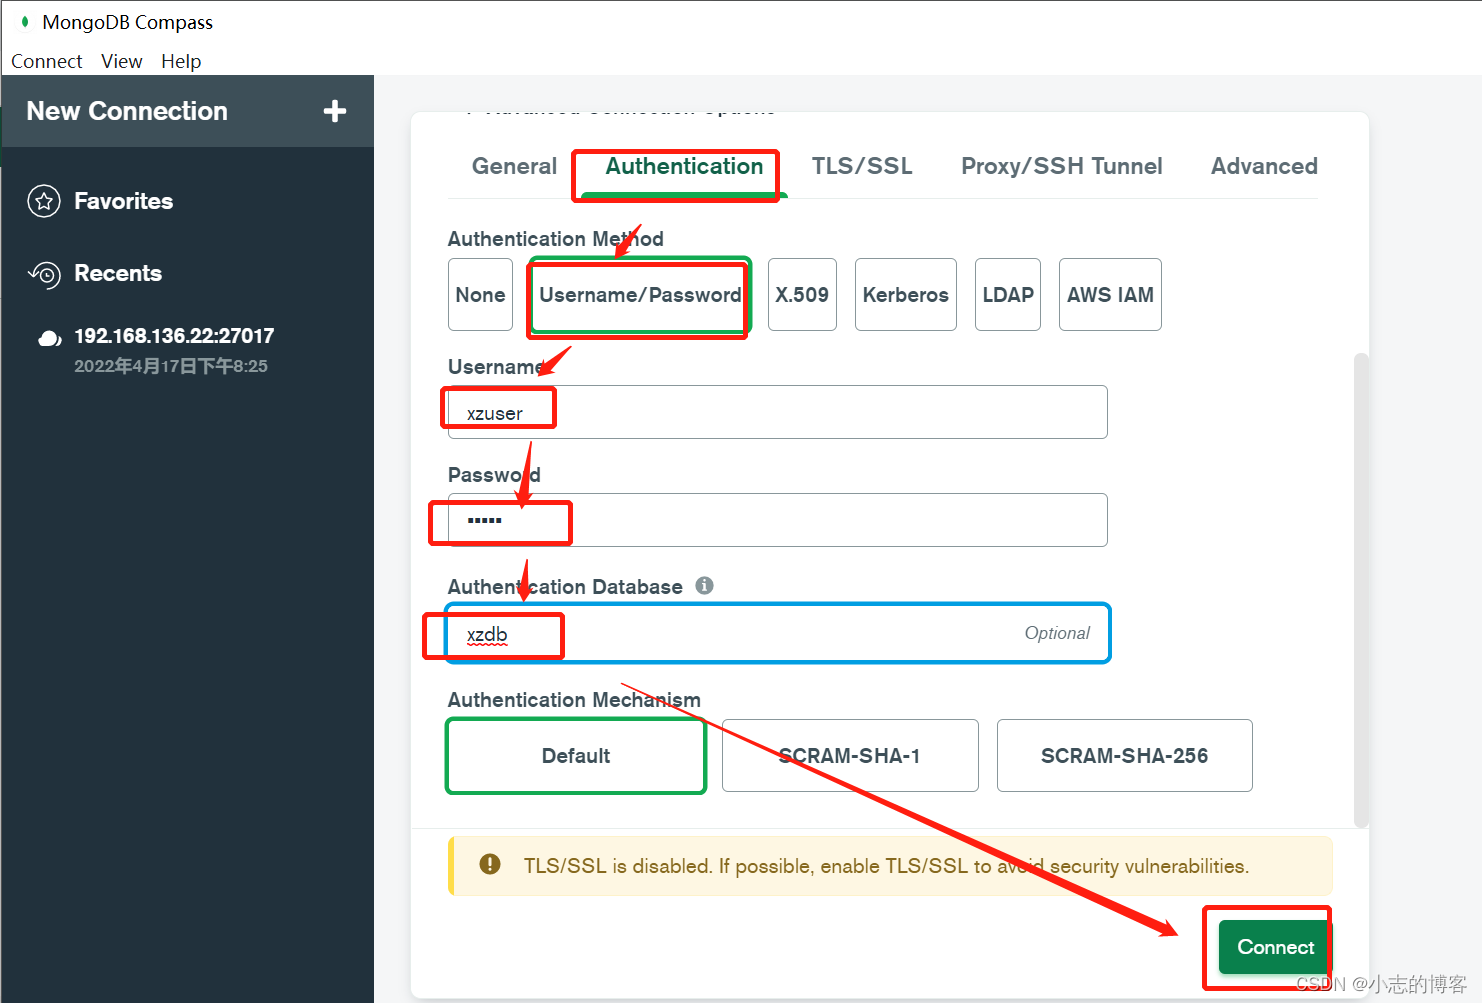The image size is (1482, 1003).
Task: Click icon beside 192.168.136.22:27017 recent entry
Action: tap(50, 338)
